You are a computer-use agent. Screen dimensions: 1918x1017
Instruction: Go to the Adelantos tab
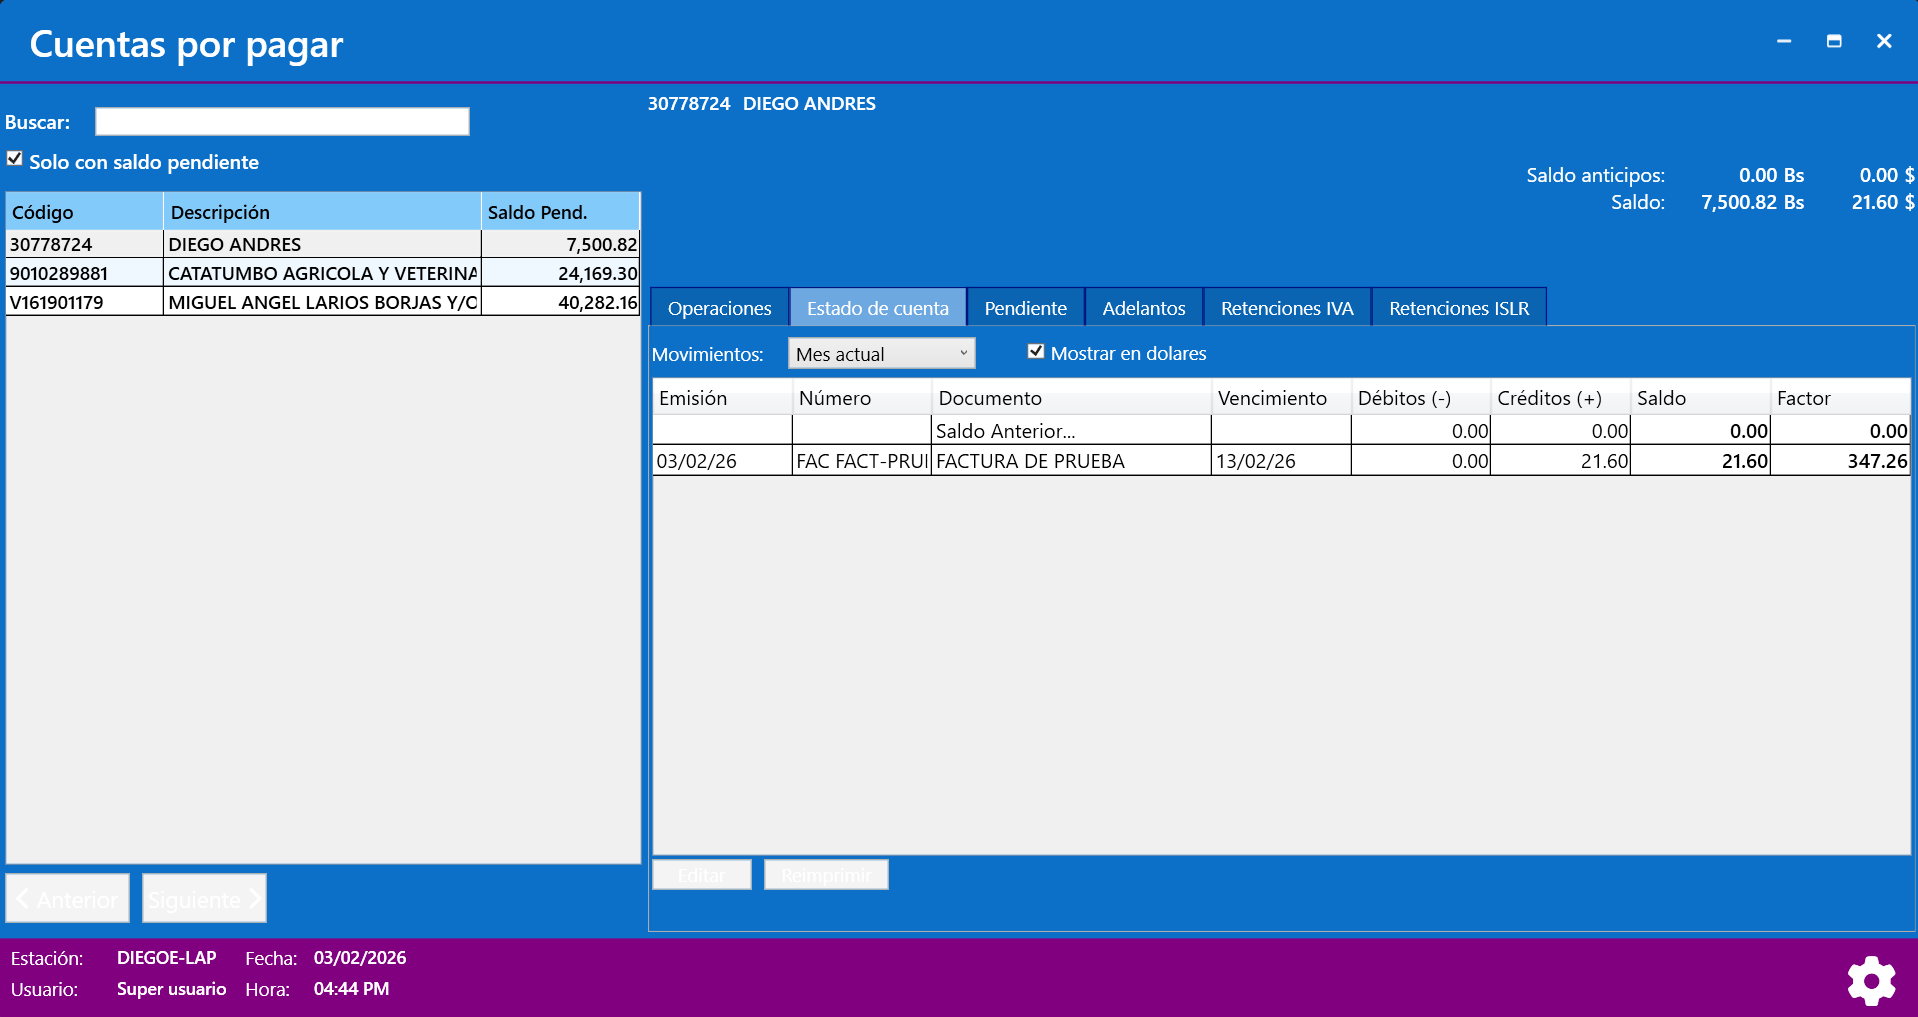point(1143,308)
